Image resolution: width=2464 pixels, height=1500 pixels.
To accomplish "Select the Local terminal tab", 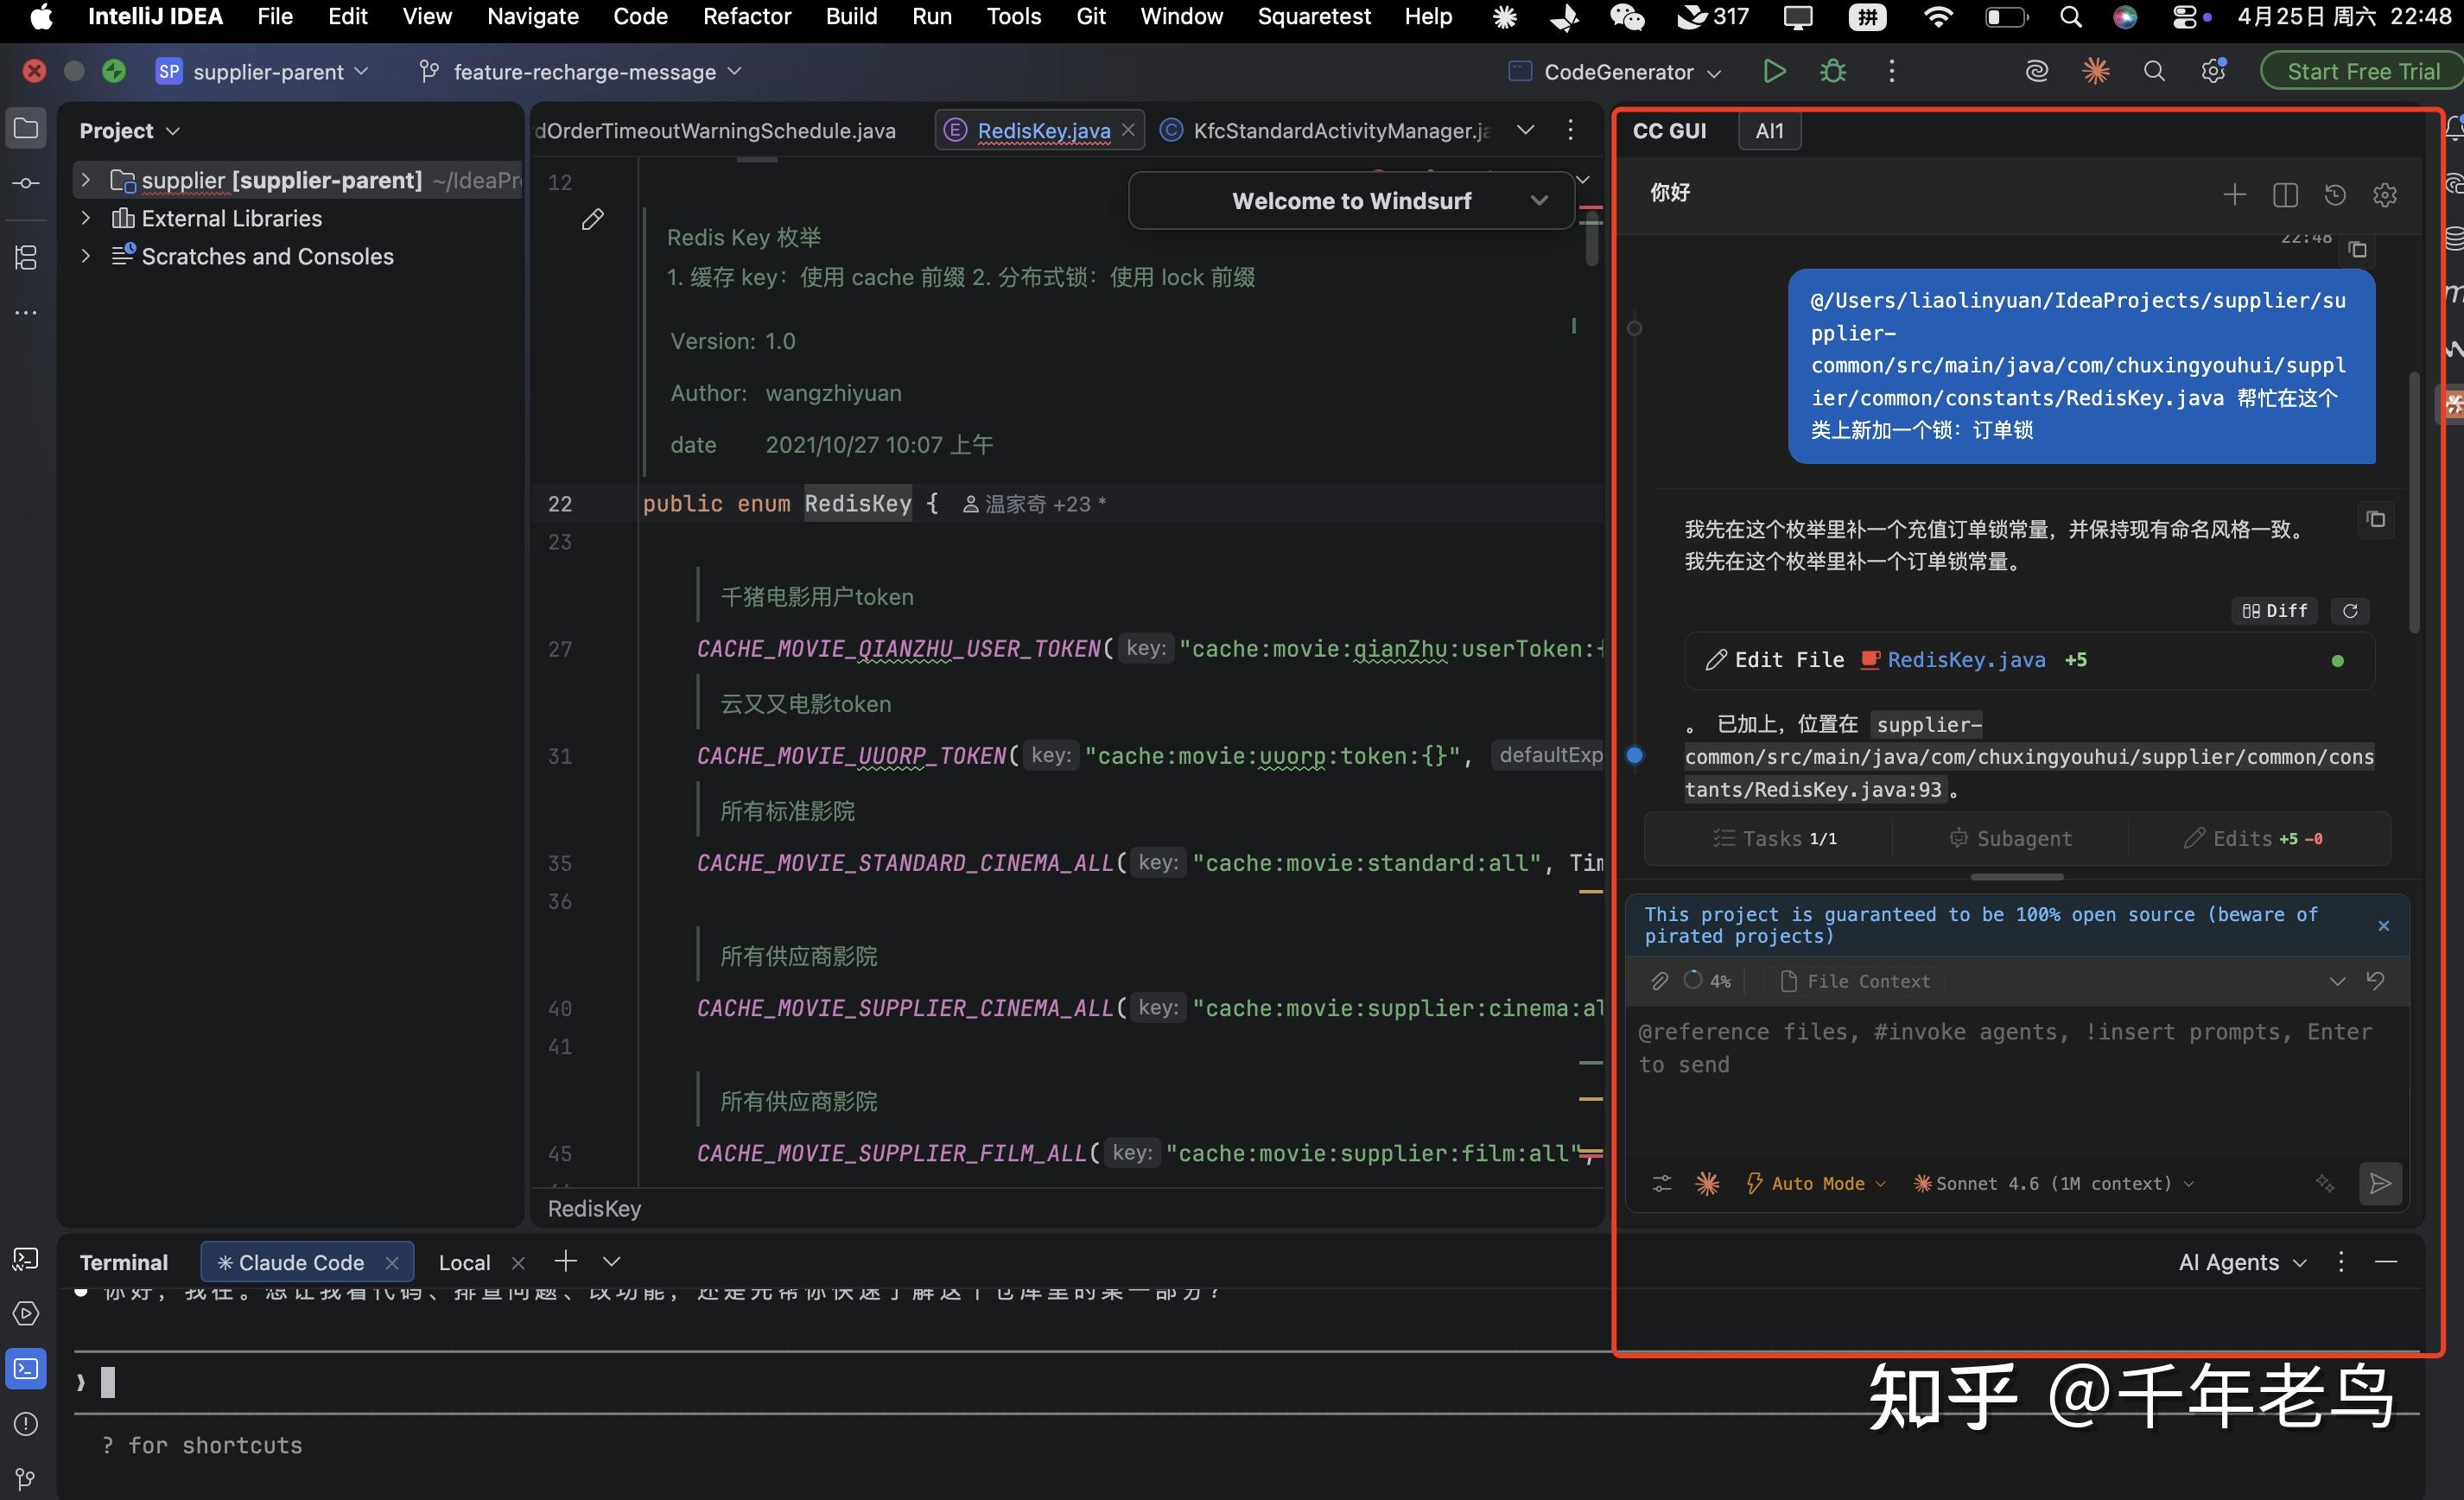I will point(464,1262).
